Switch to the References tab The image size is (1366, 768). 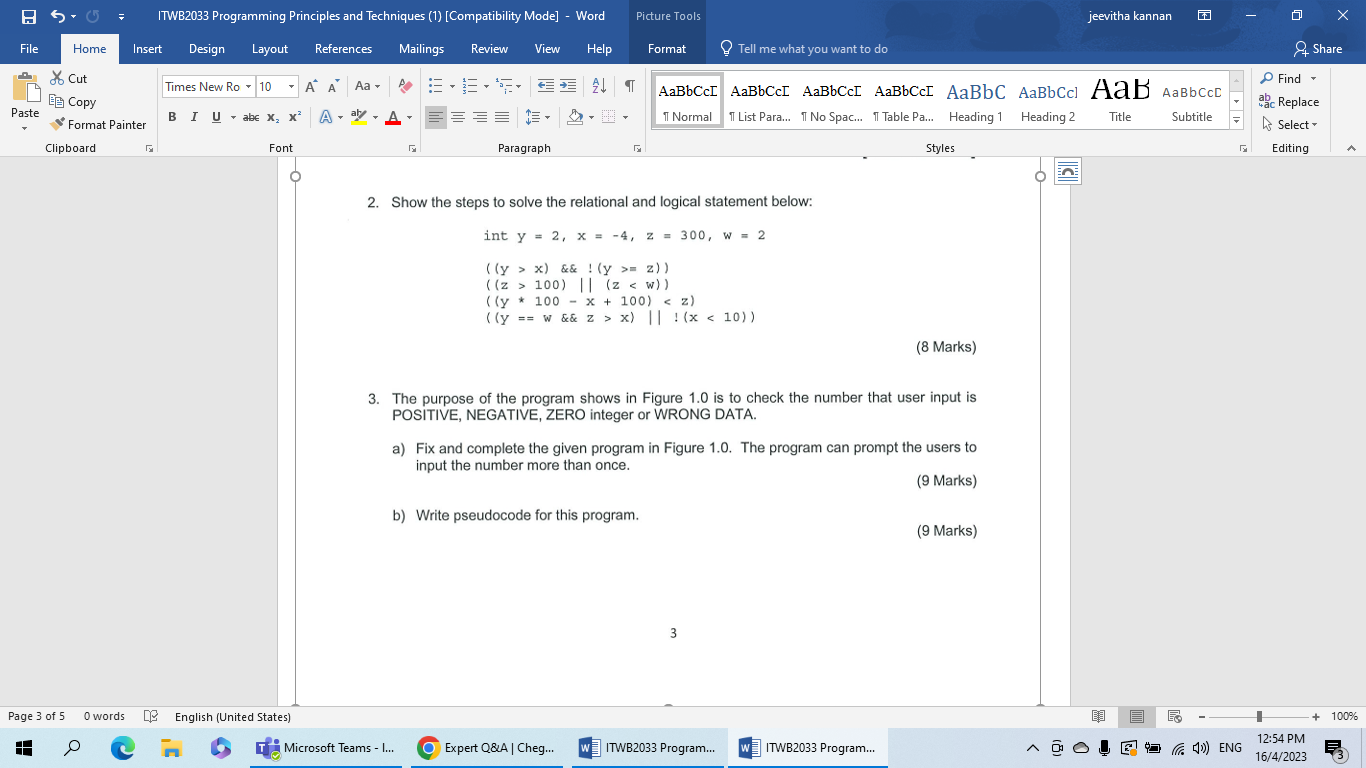[343, 49]
